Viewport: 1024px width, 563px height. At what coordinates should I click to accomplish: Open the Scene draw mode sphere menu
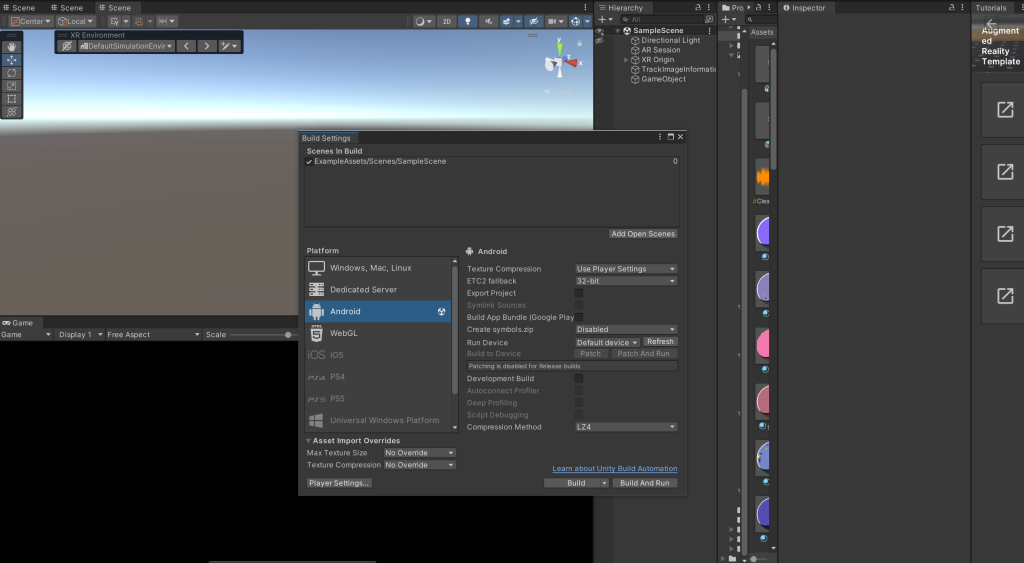(424, 22)
